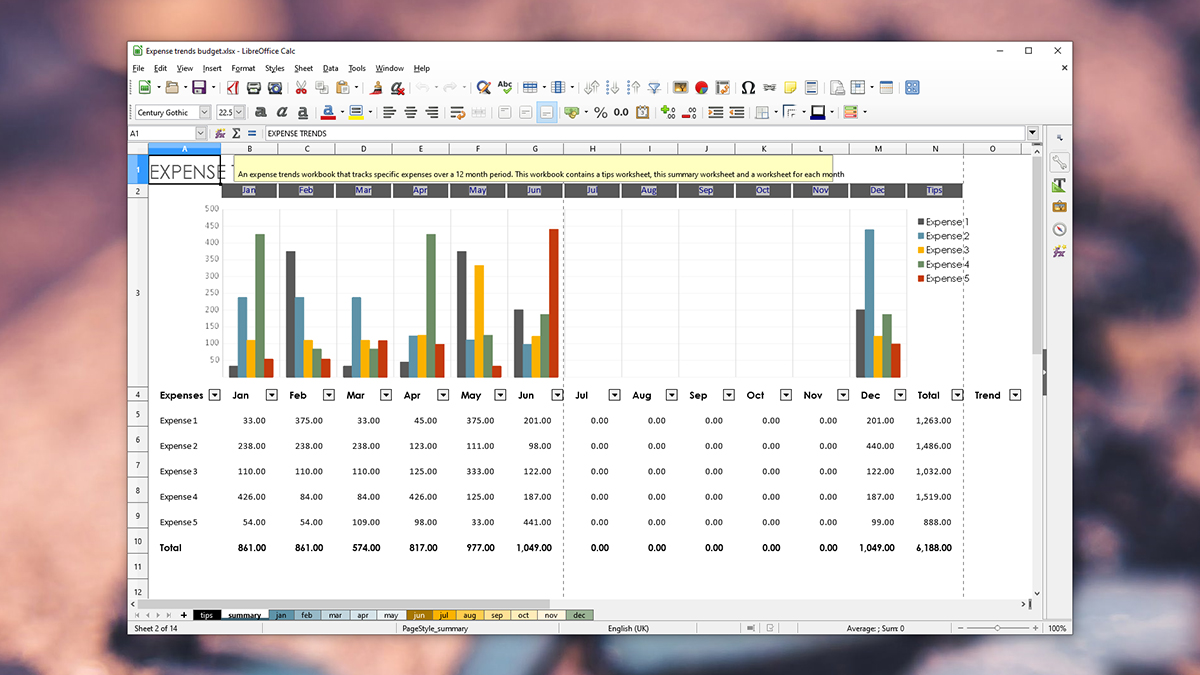Open the Century Gothic font name dropdown

tap(205, 113)
